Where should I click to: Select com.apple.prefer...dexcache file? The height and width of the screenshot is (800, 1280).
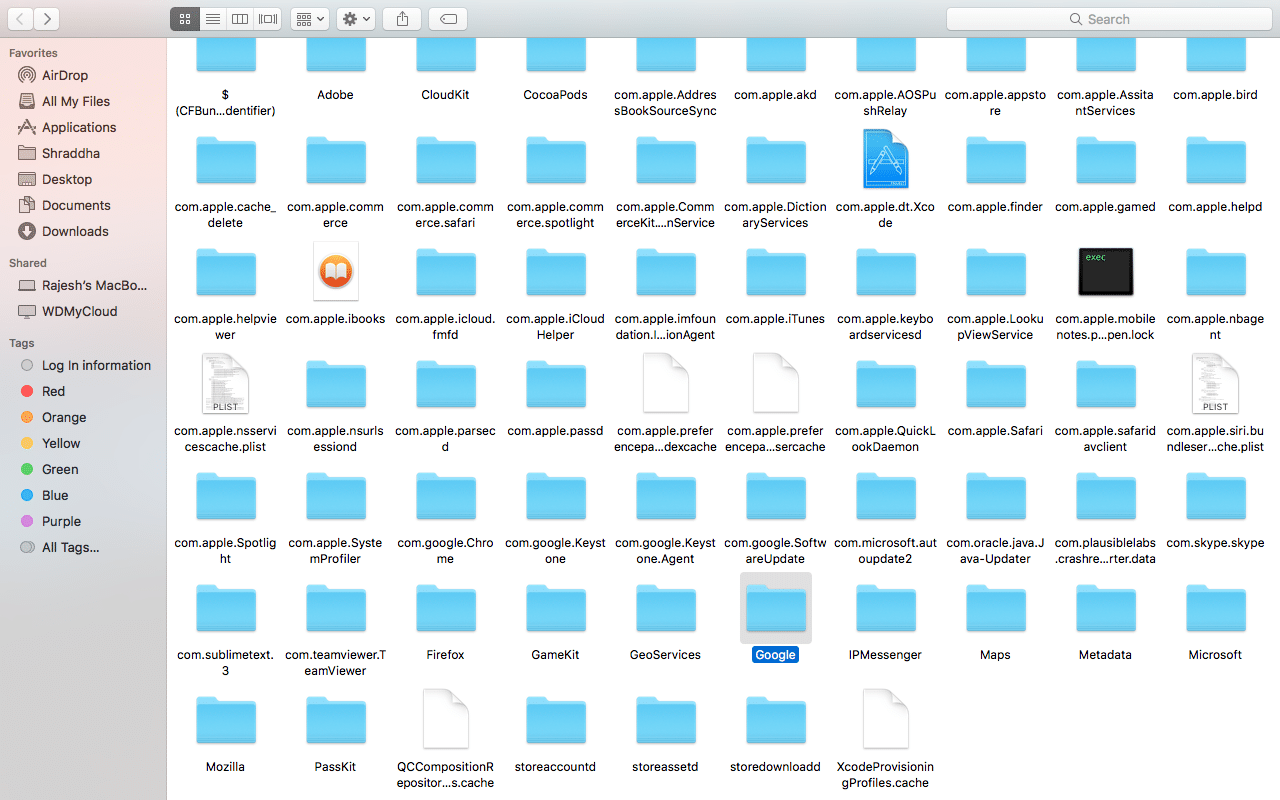click(665, 383)
